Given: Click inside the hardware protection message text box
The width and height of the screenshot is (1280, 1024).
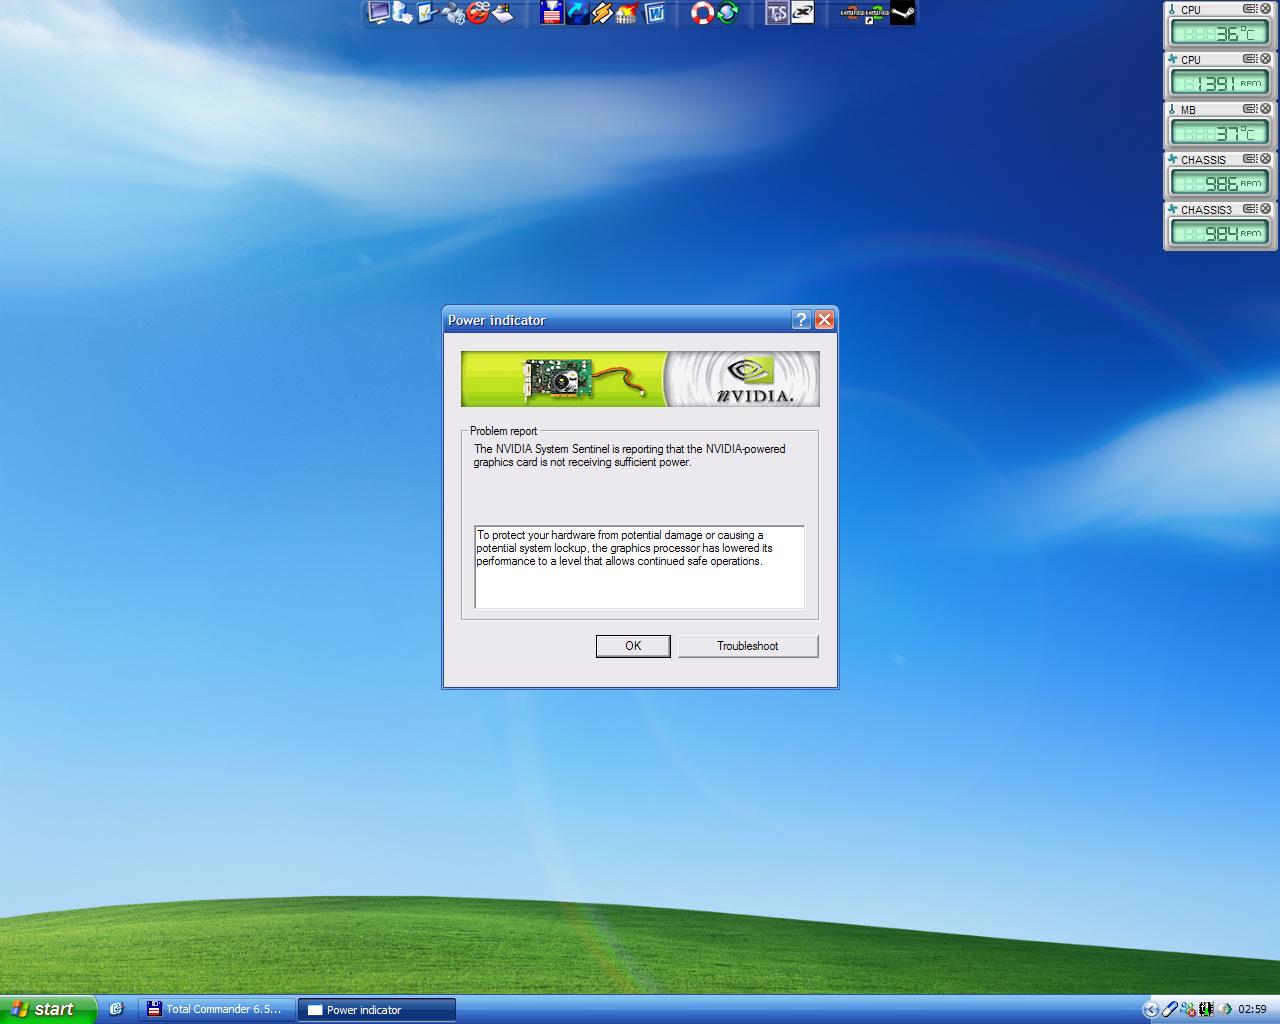Looking at the screenshot, I should 640,567.
